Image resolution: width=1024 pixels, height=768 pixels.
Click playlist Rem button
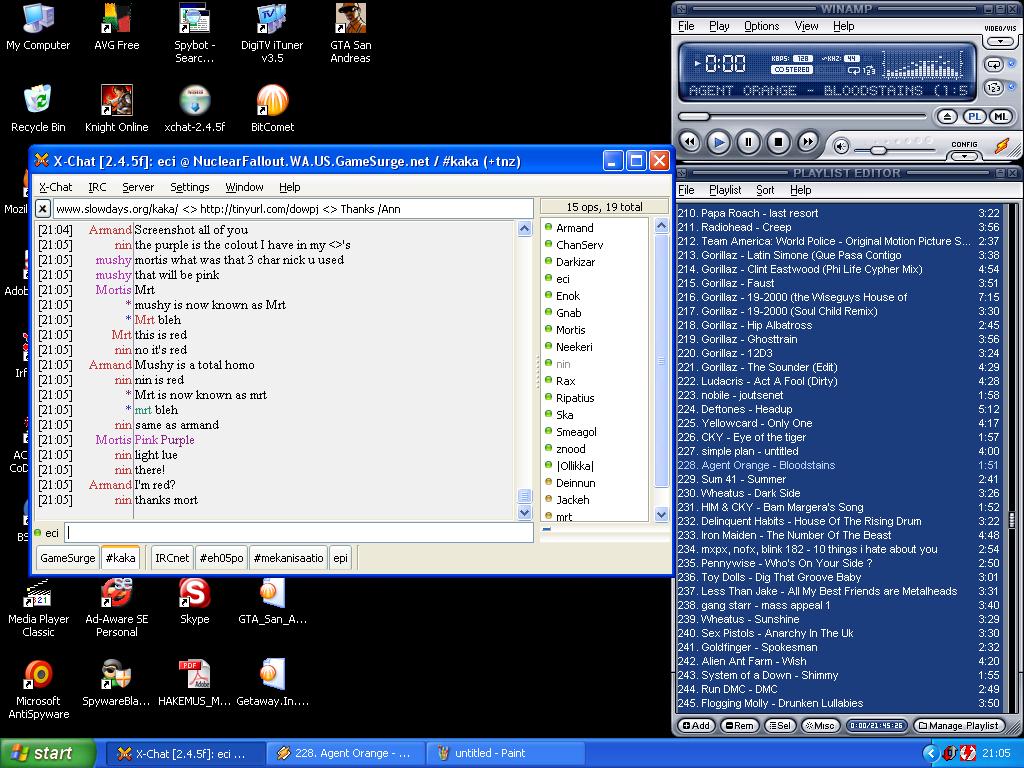739,726
